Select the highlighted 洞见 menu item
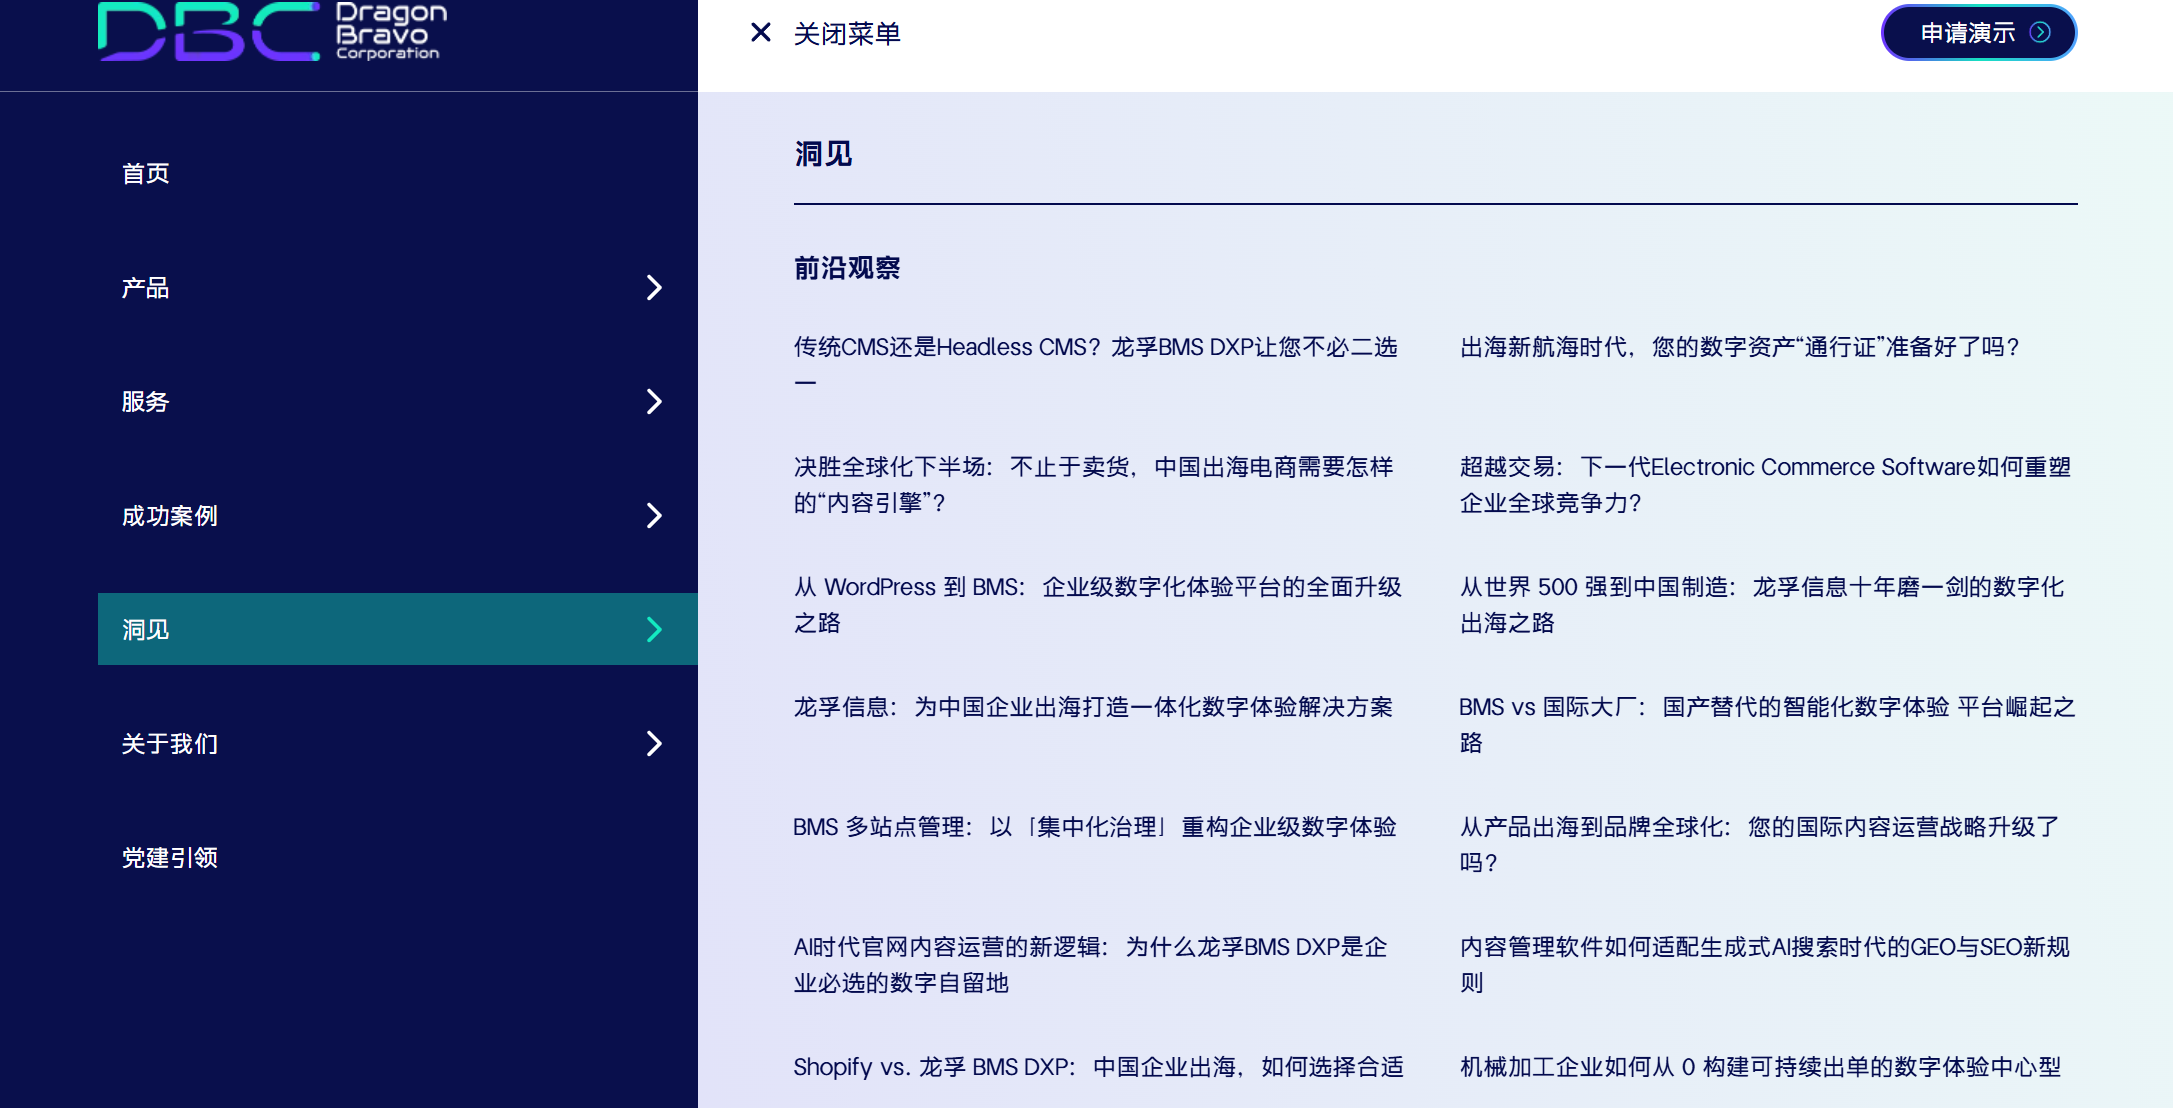Image resolution: width=2173 pixels, height=1108 pixels. point(398,629)
